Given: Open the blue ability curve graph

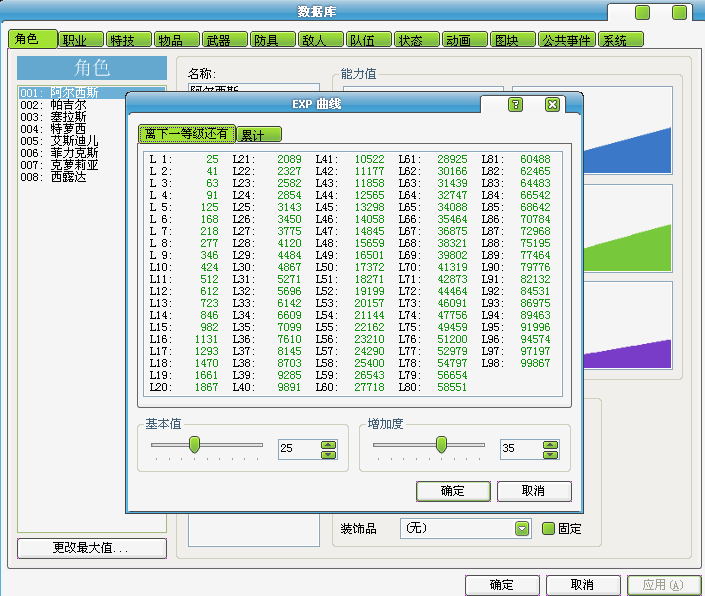Looking at the screenshot, I should [x=628, y=130].
